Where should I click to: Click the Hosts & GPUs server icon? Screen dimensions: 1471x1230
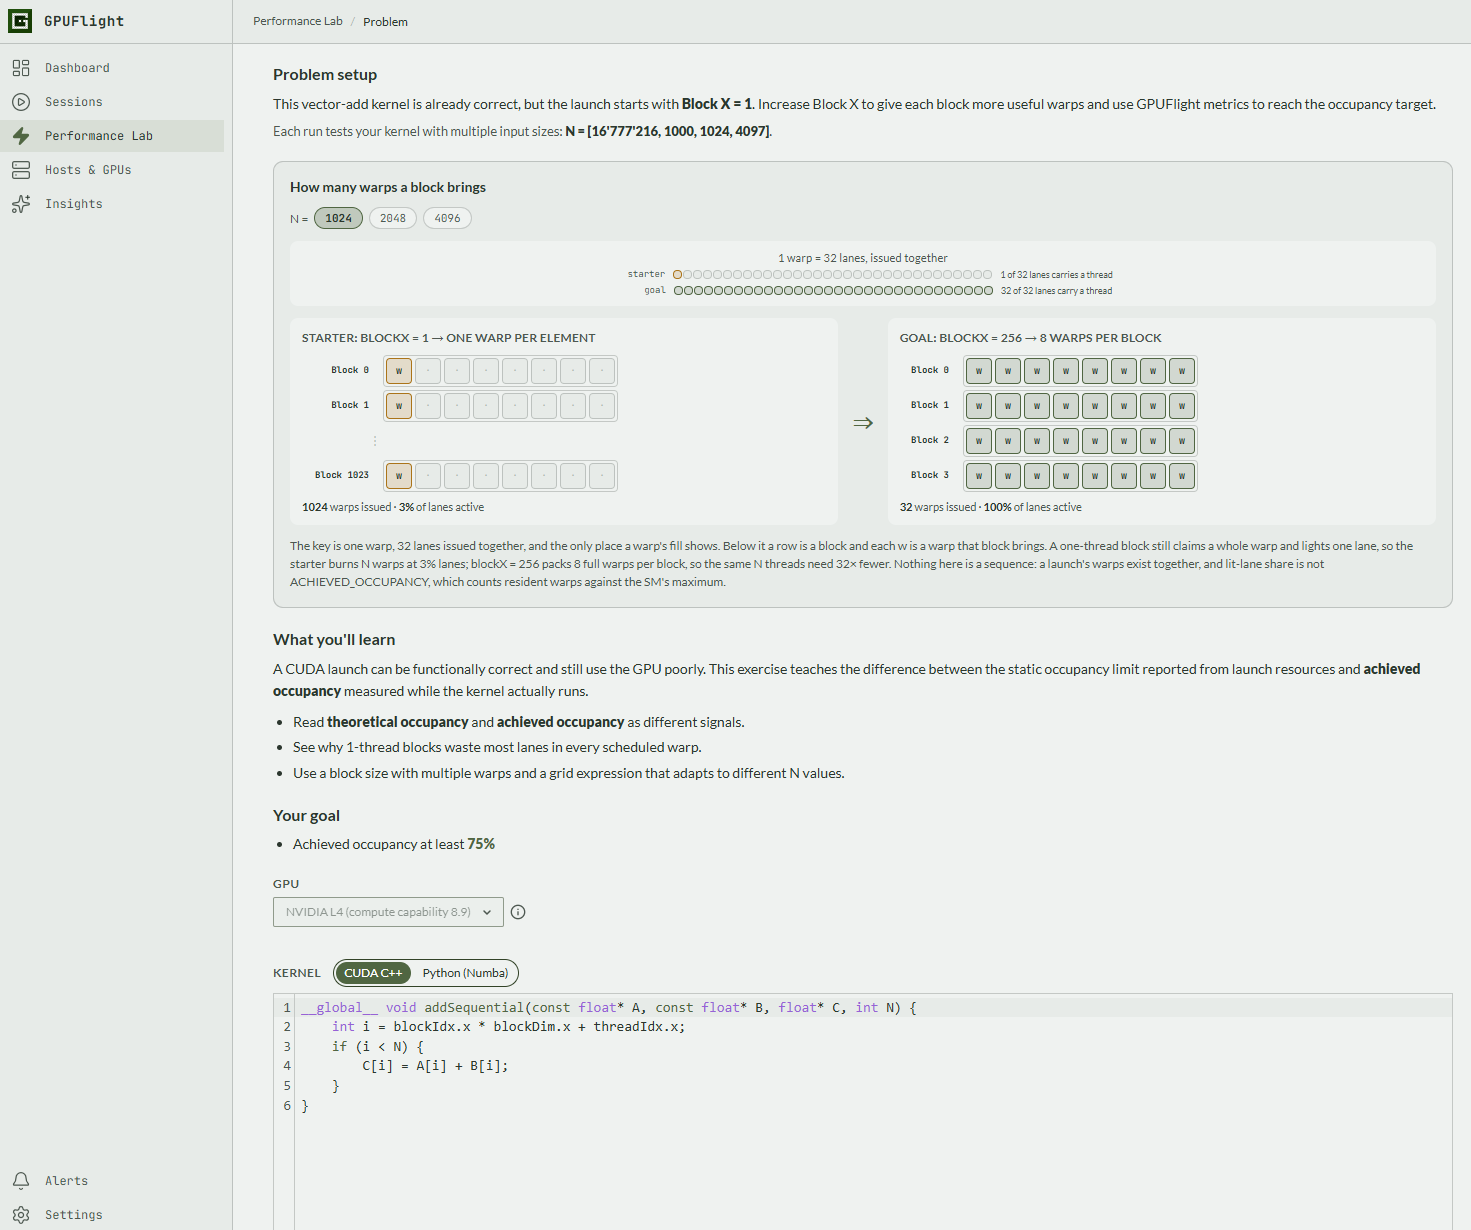tap(21, 170)
